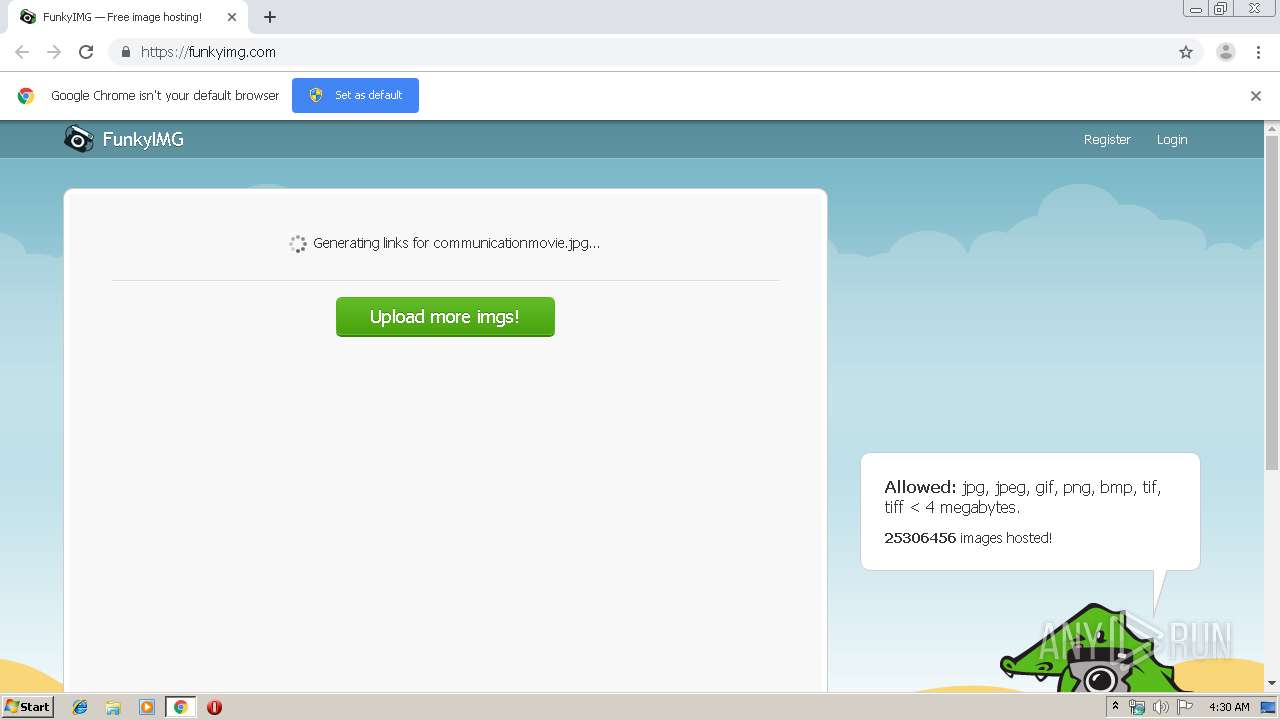The height and width of the screenshot is (720, 1280).
Task: Go back to previous page
Action: click(22, 52)
